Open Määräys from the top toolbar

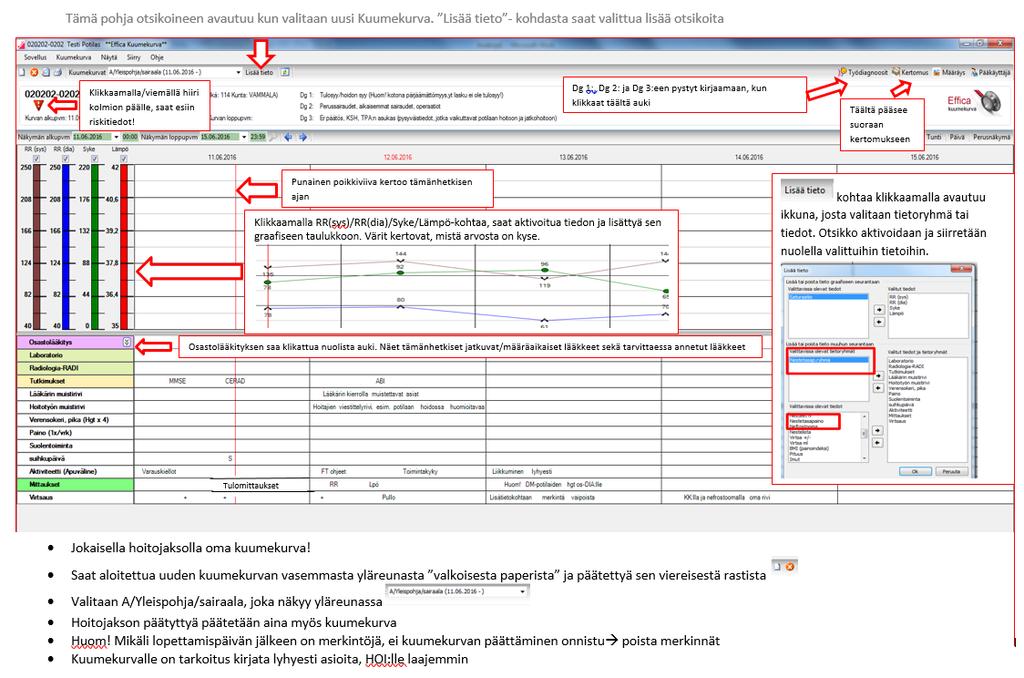[949, 73]
